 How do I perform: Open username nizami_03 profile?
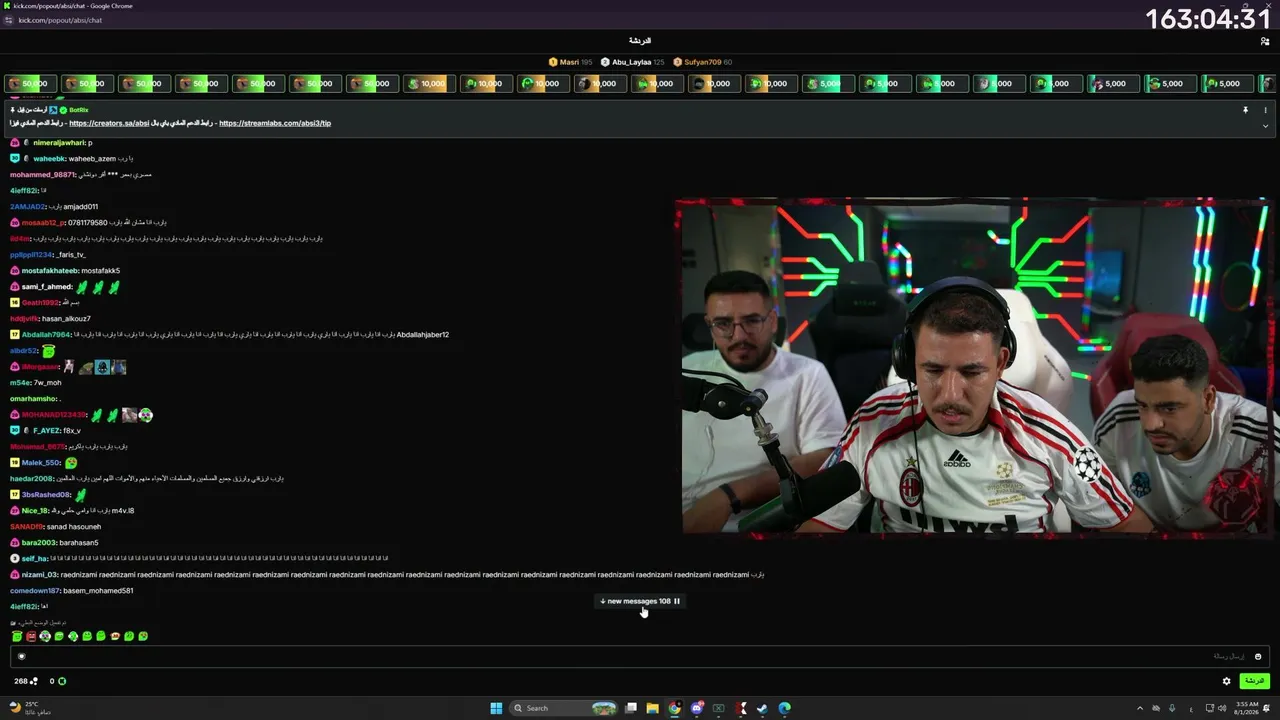click(x=39, y=575)
